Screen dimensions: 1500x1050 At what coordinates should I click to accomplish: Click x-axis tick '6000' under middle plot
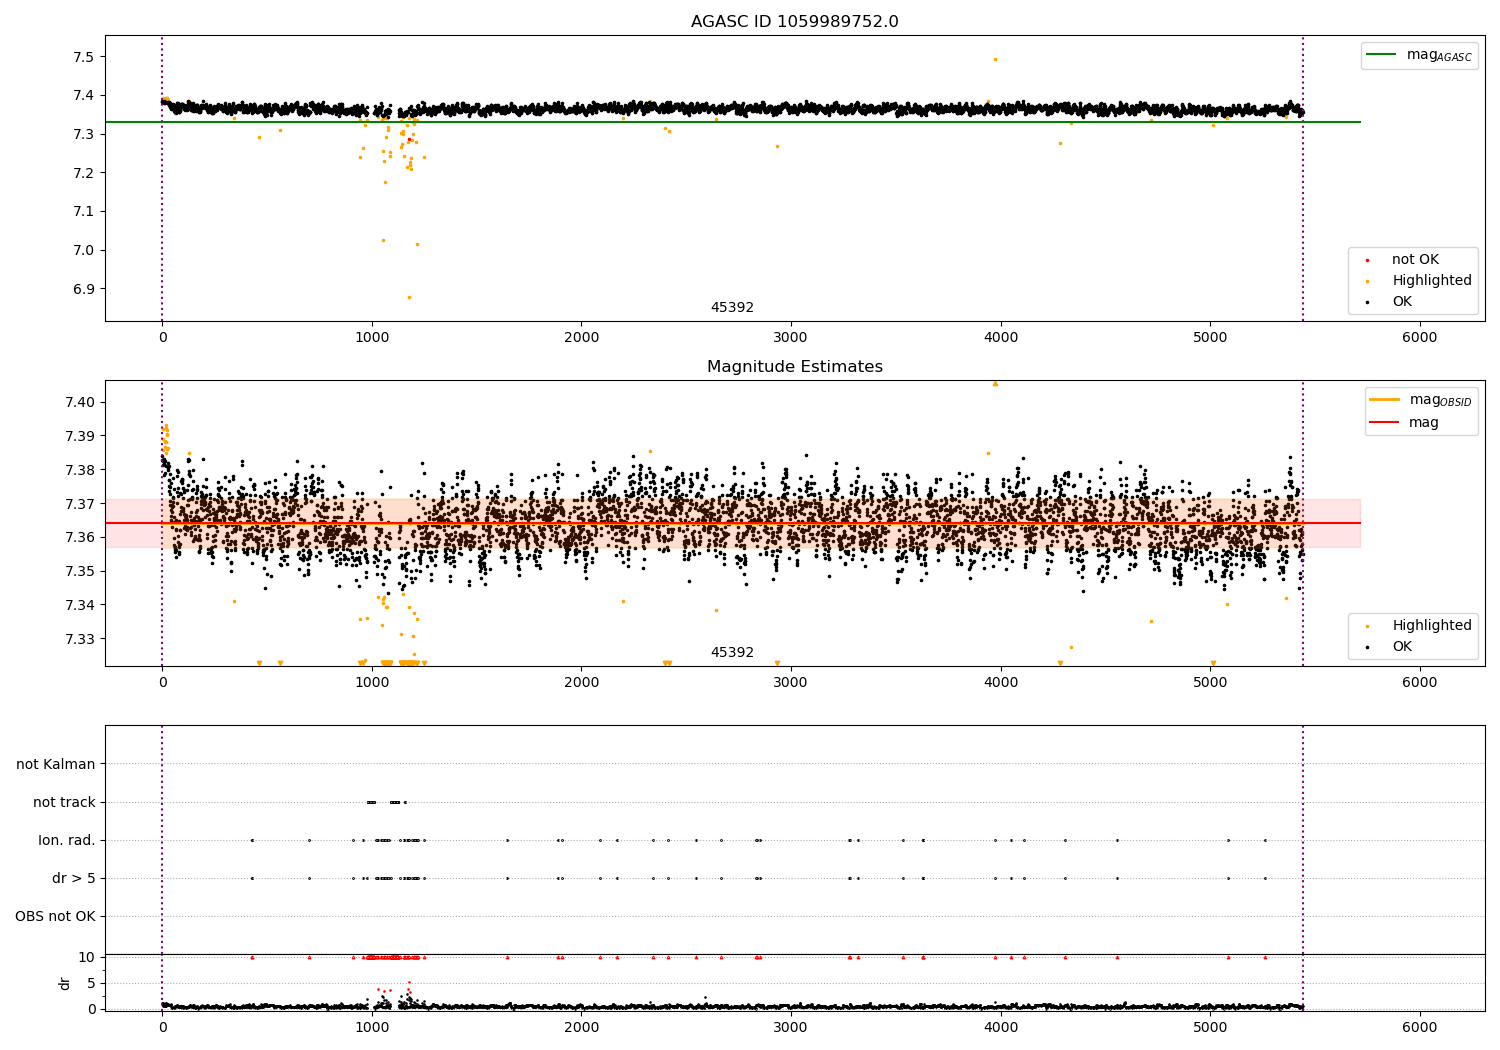pyautogui.click(x=1420, y=683)
